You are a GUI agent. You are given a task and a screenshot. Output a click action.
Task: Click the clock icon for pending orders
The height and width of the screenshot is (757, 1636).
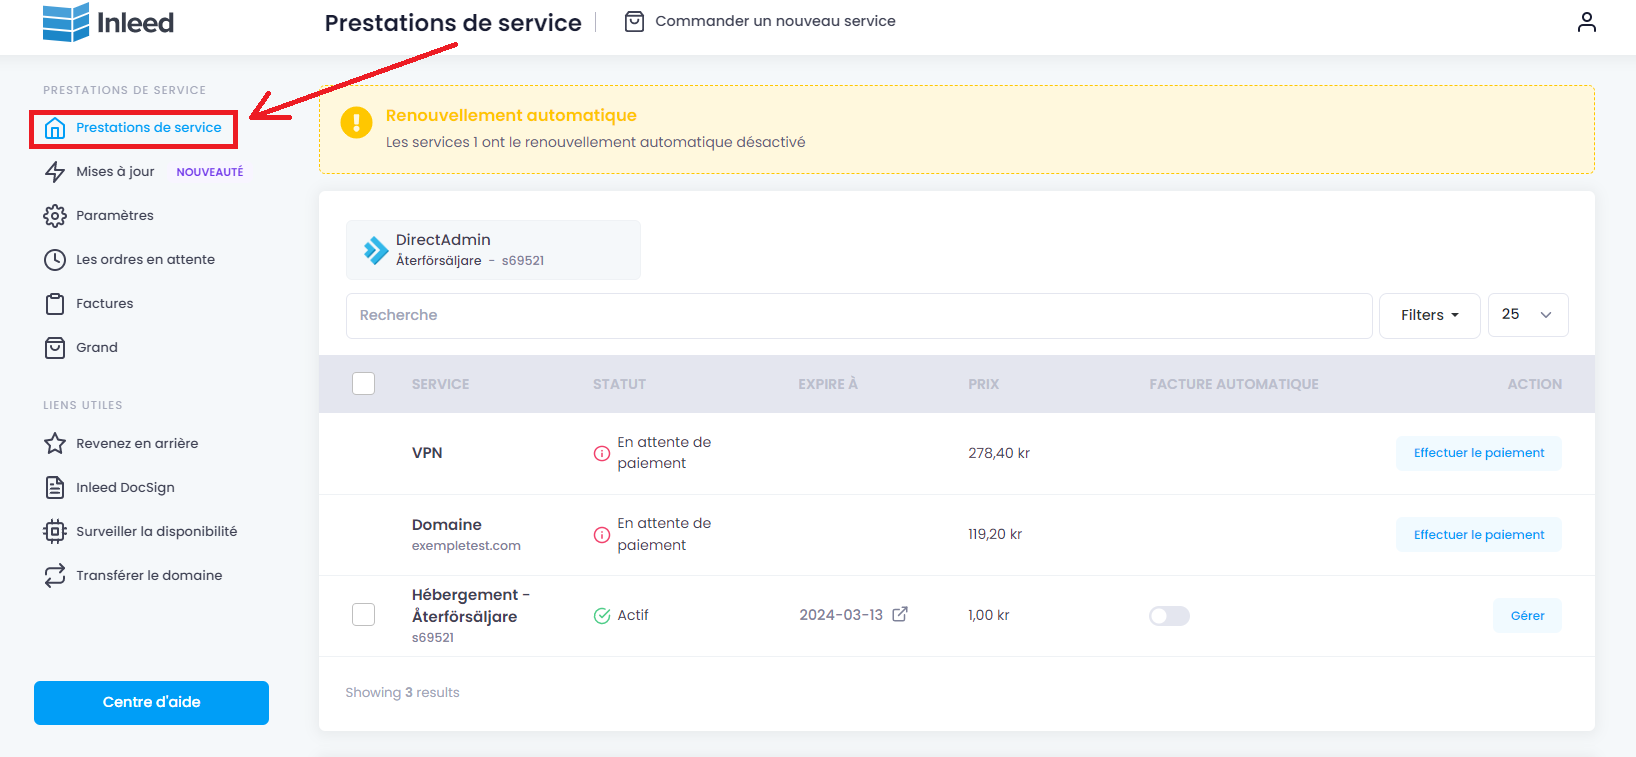pos(55,260)
